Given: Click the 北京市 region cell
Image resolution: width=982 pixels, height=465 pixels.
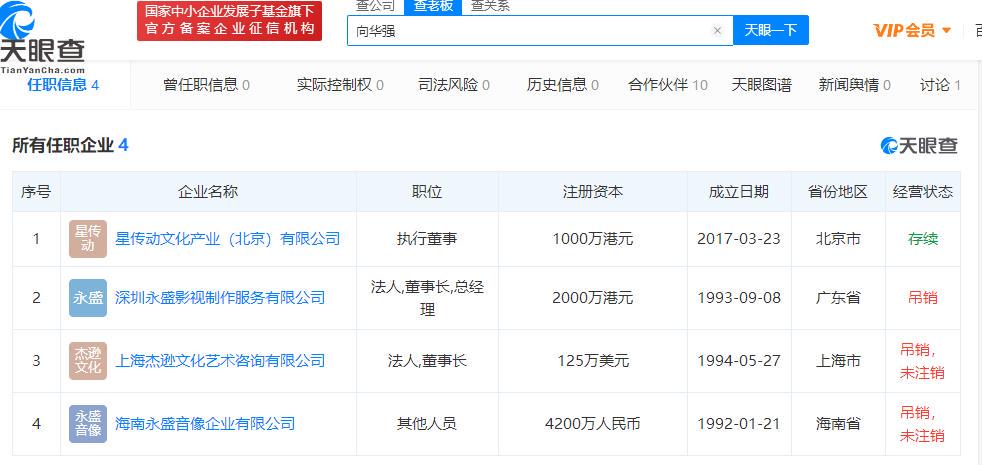Looking at the screenshot, I should coord(838,239).
